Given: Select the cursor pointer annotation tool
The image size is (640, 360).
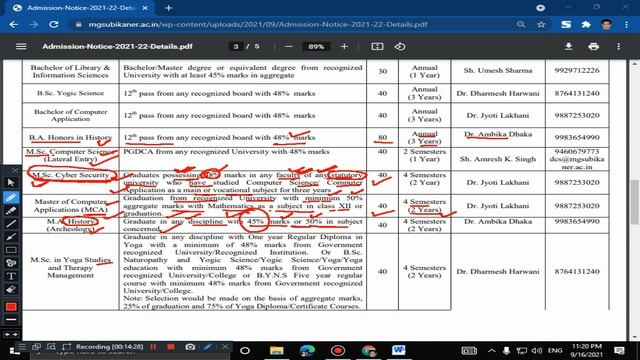Looking at the screenshot, I should click(x=11, y=183).
